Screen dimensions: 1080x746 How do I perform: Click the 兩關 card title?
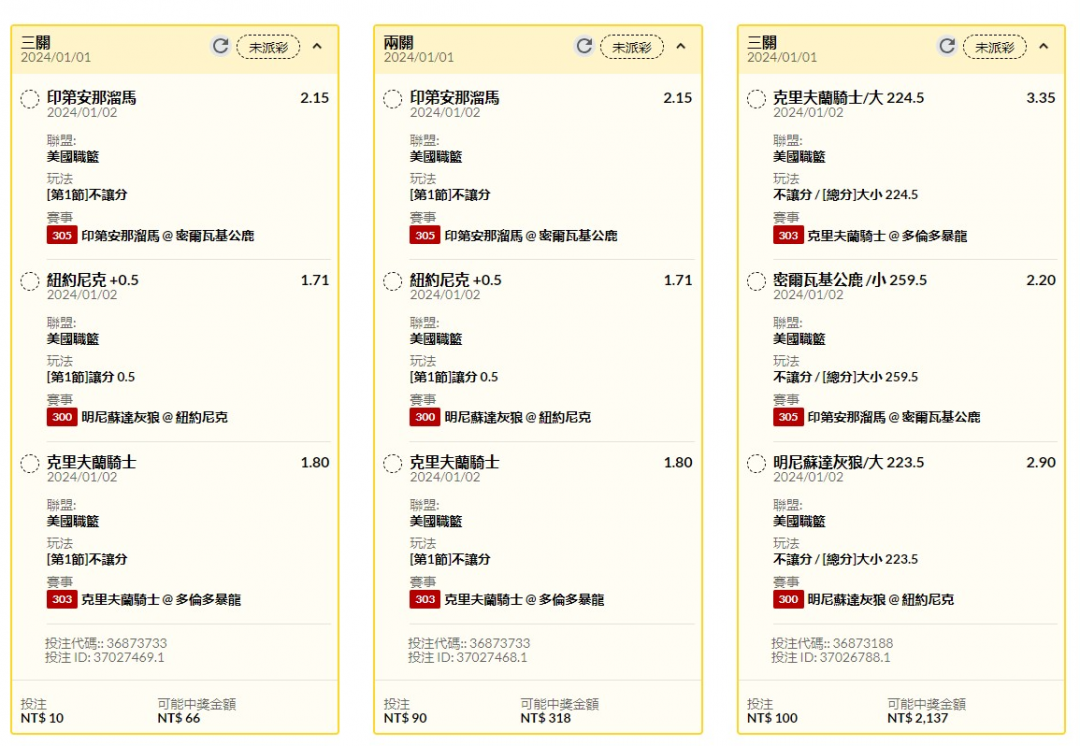pos(399,43)
